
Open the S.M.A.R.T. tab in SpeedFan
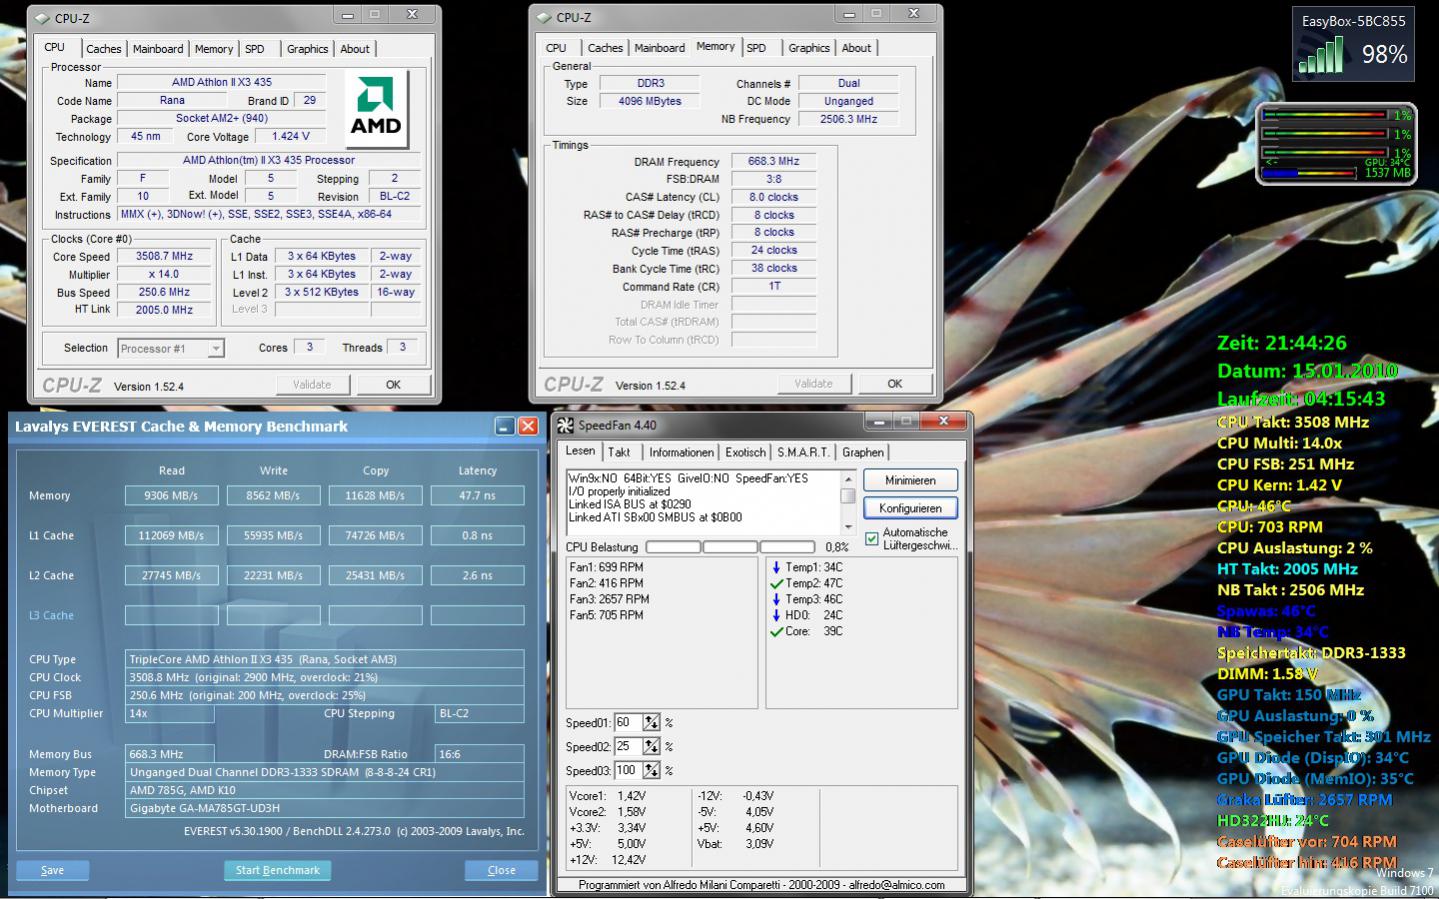(x=803, y=453)
